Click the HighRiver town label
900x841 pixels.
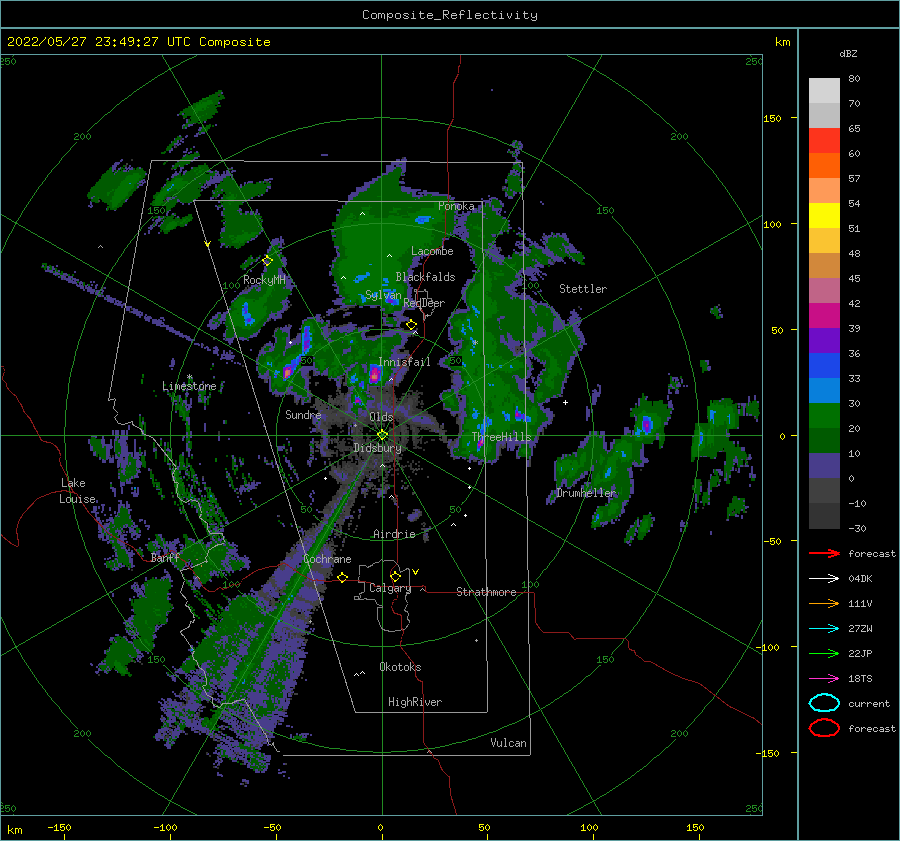coord(415,702)
